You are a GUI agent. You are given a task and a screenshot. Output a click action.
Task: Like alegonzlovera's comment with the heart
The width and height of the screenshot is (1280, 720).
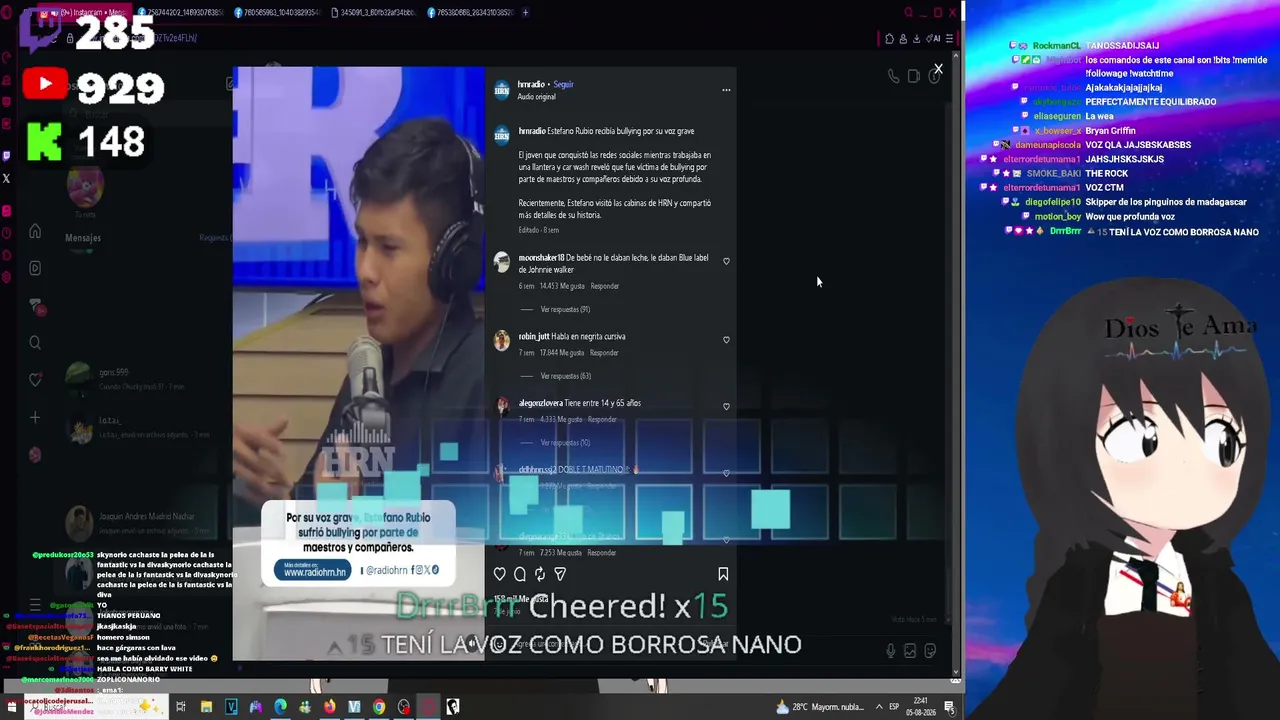tap(726, 406)
